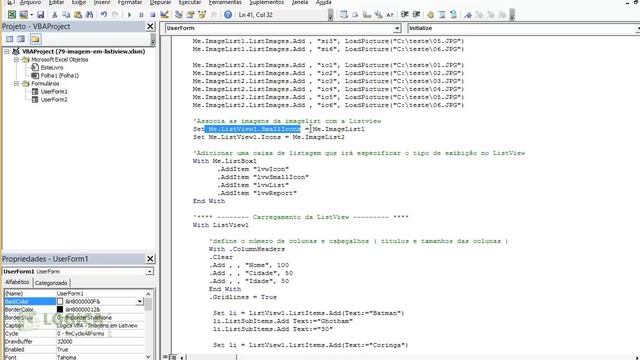Click the BorderColor black color swatch

tap(60, 309)
